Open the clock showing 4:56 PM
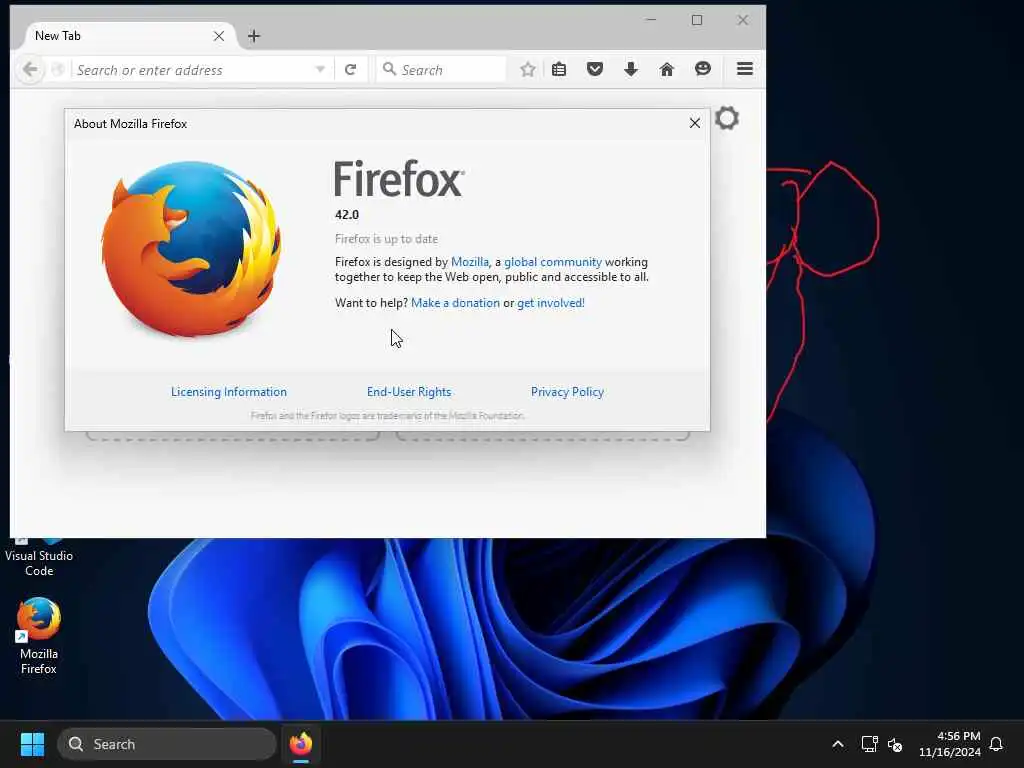The height and width of the screenshot is (768, 1024). [x=950, y=744]
